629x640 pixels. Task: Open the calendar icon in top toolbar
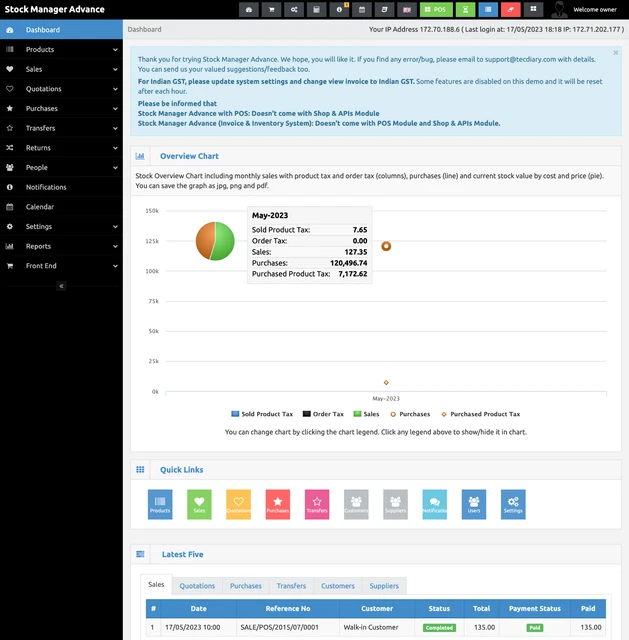click(x=362, y=9)
